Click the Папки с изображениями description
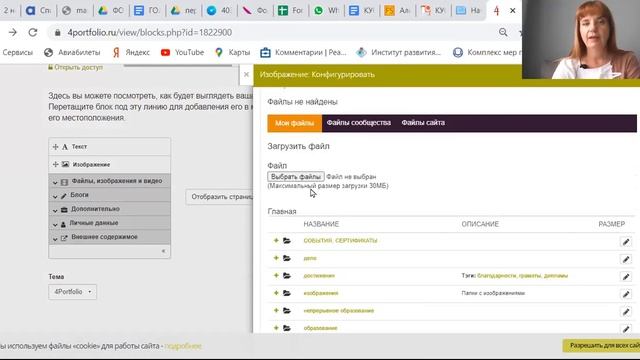Image resolution: width=640 pixels, height=360 pixels. [x=493, y=293]
